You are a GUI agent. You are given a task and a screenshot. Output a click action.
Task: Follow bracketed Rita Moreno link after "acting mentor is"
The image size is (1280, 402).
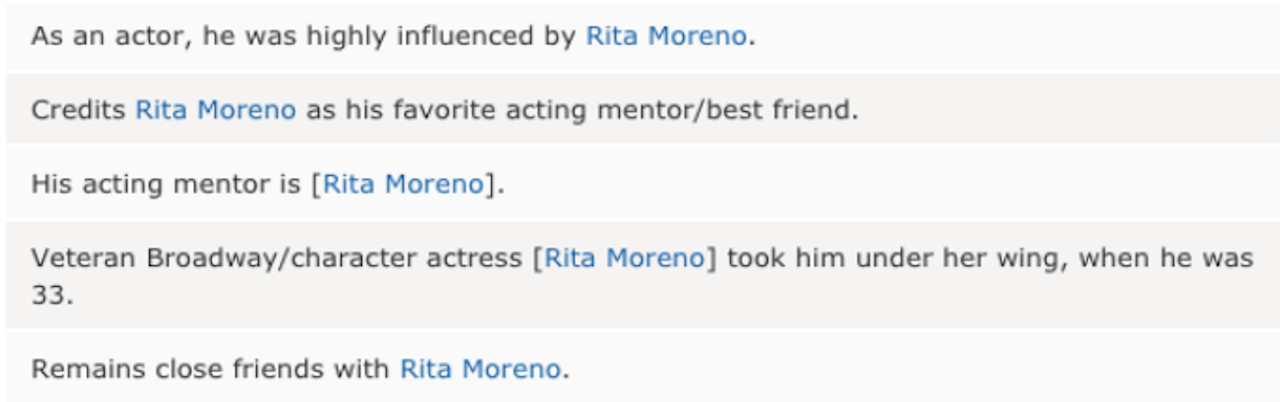click(x=403, y=184)
